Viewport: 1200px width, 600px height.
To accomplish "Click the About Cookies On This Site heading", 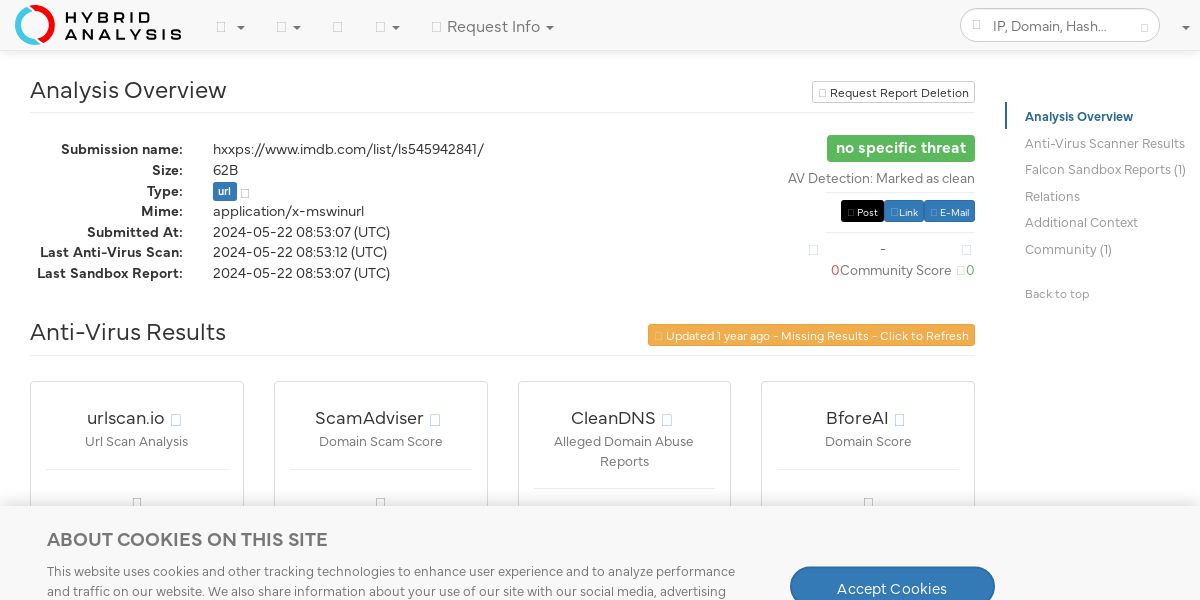I will click(x=187, y=540).
